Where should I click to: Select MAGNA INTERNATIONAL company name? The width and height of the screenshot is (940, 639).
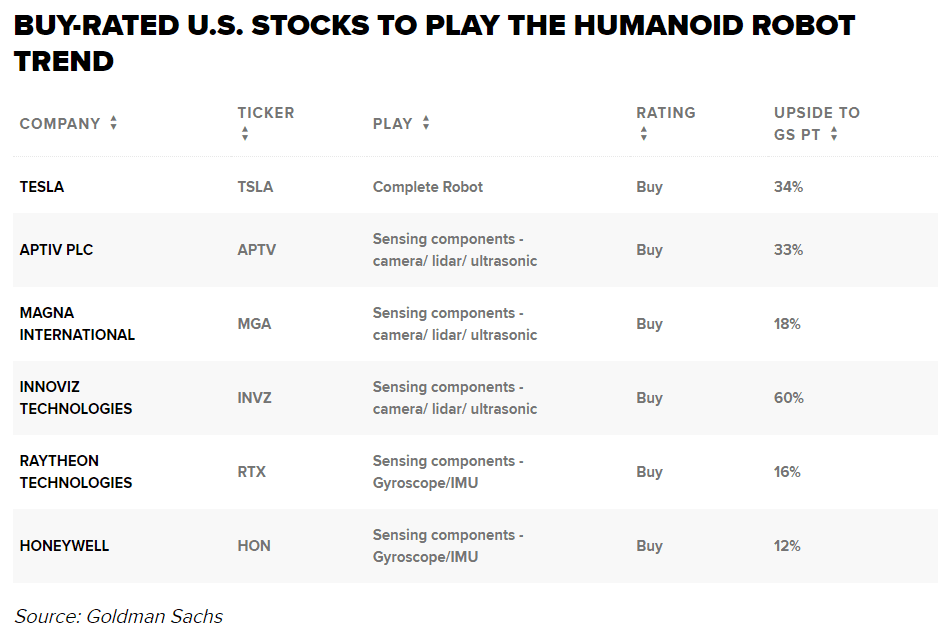point(77,324)
